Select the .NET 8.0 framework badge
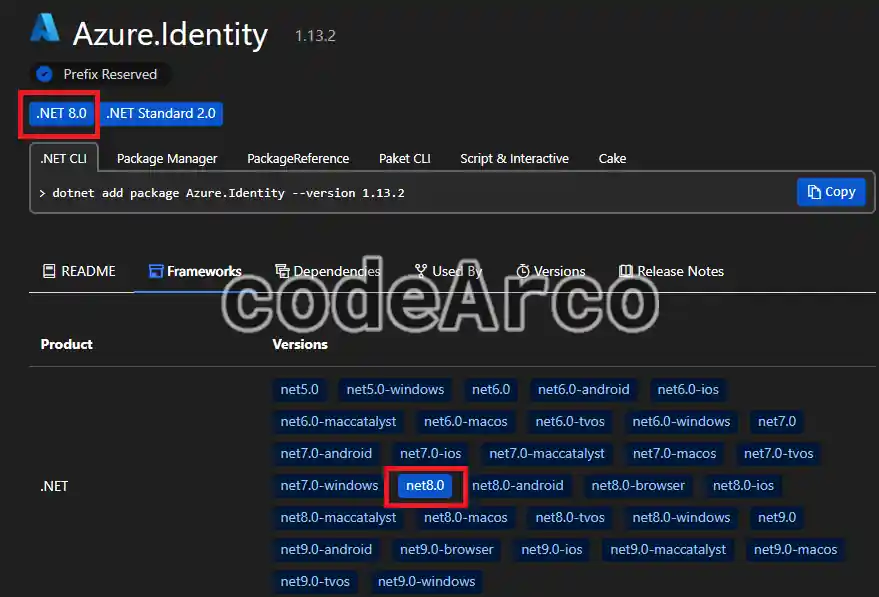 pyautogui.click(x=62, y=113)
